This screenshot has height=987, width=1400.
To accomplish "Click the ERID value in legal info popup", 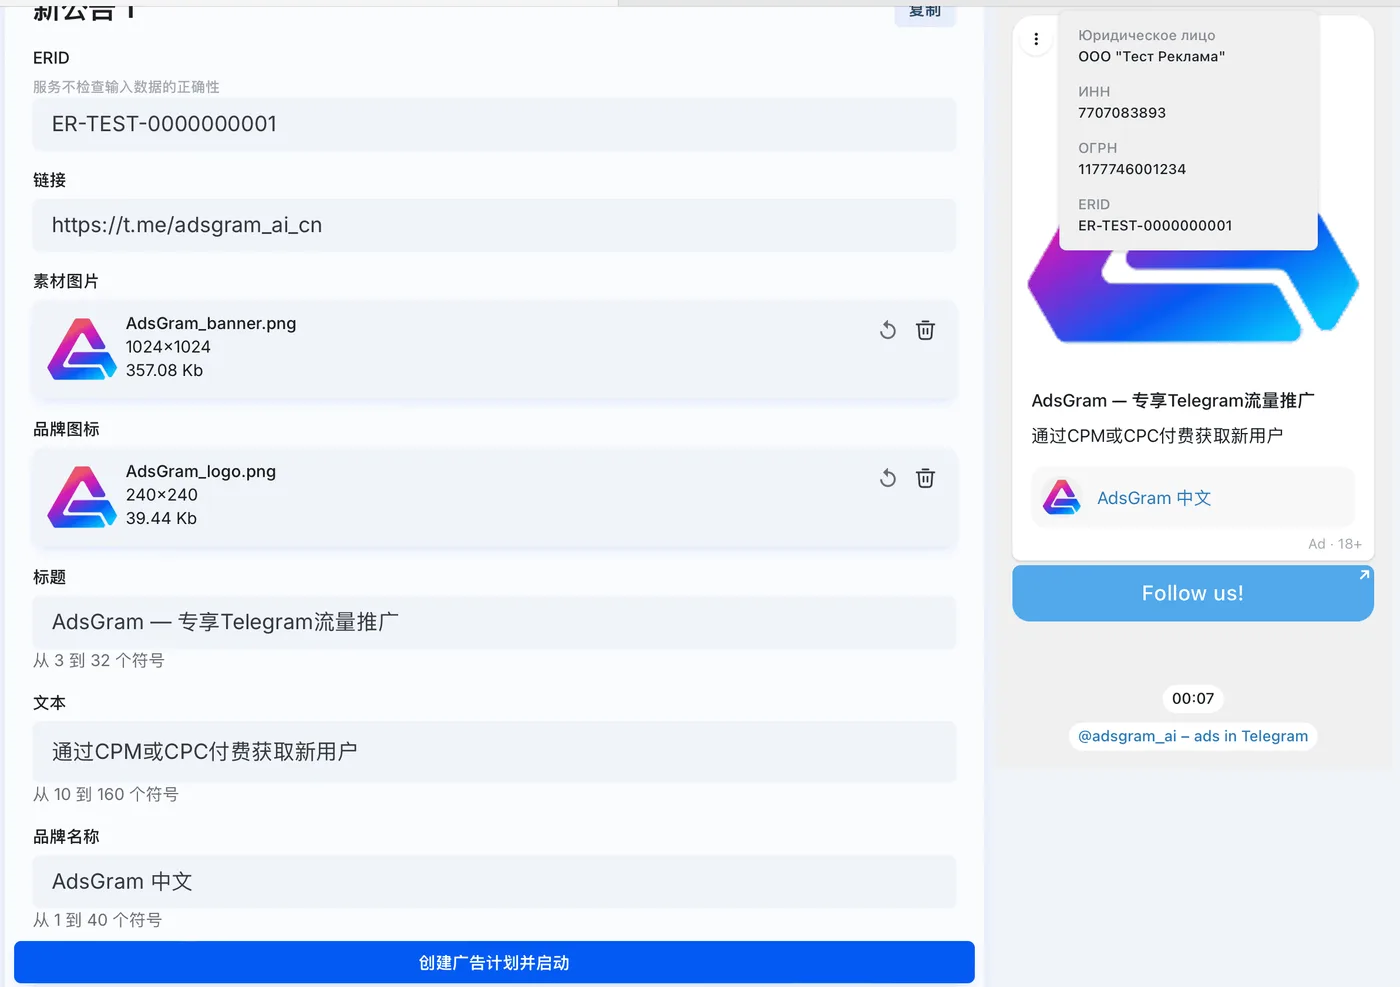I will click(1155, 226).
